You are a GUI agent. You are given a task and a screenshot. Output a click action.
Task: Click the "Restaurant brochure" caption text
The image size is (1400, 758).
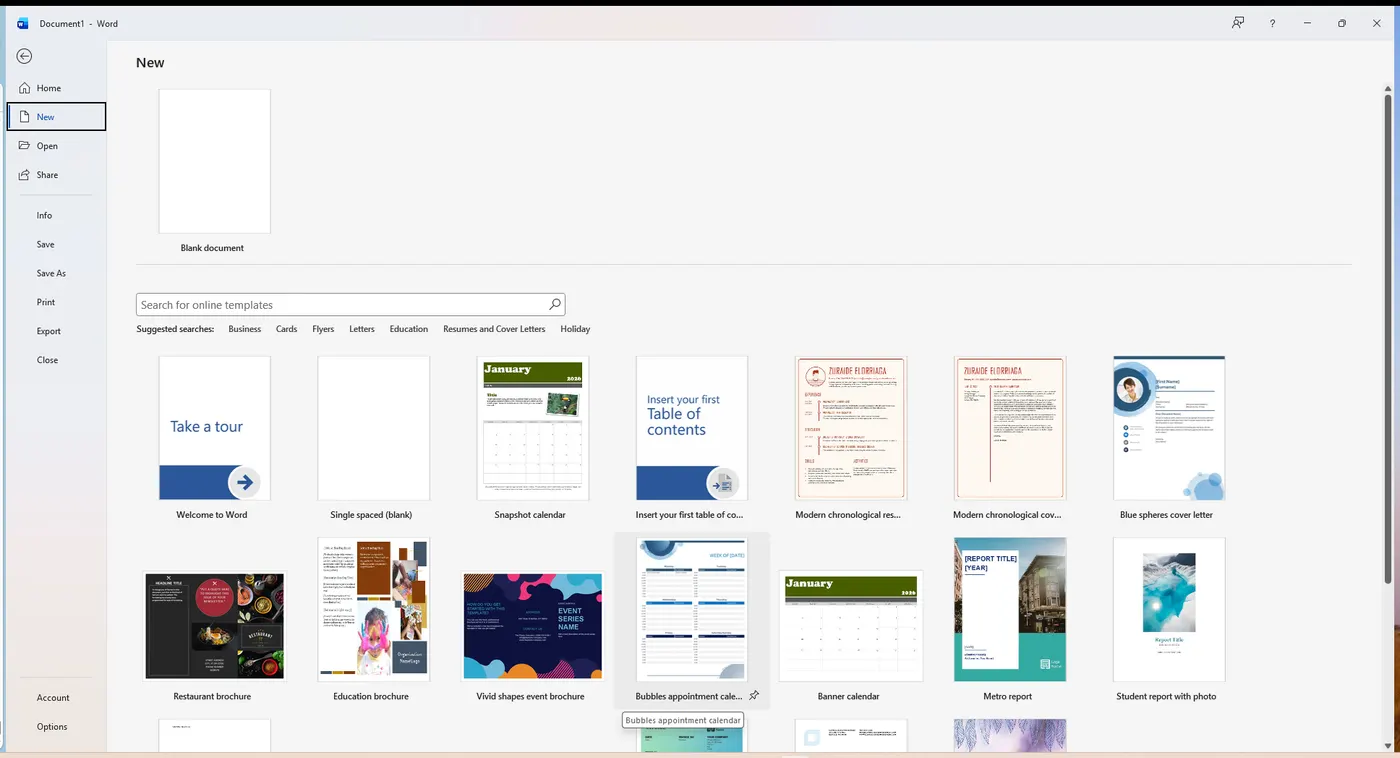(212, 696)
